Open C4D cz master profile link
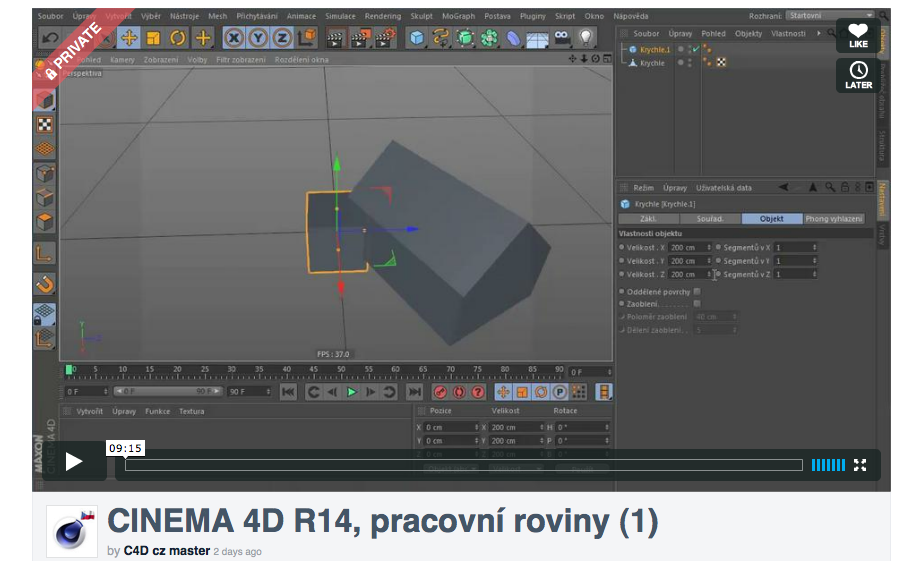The image size is (921, 561). coord(166,551)
